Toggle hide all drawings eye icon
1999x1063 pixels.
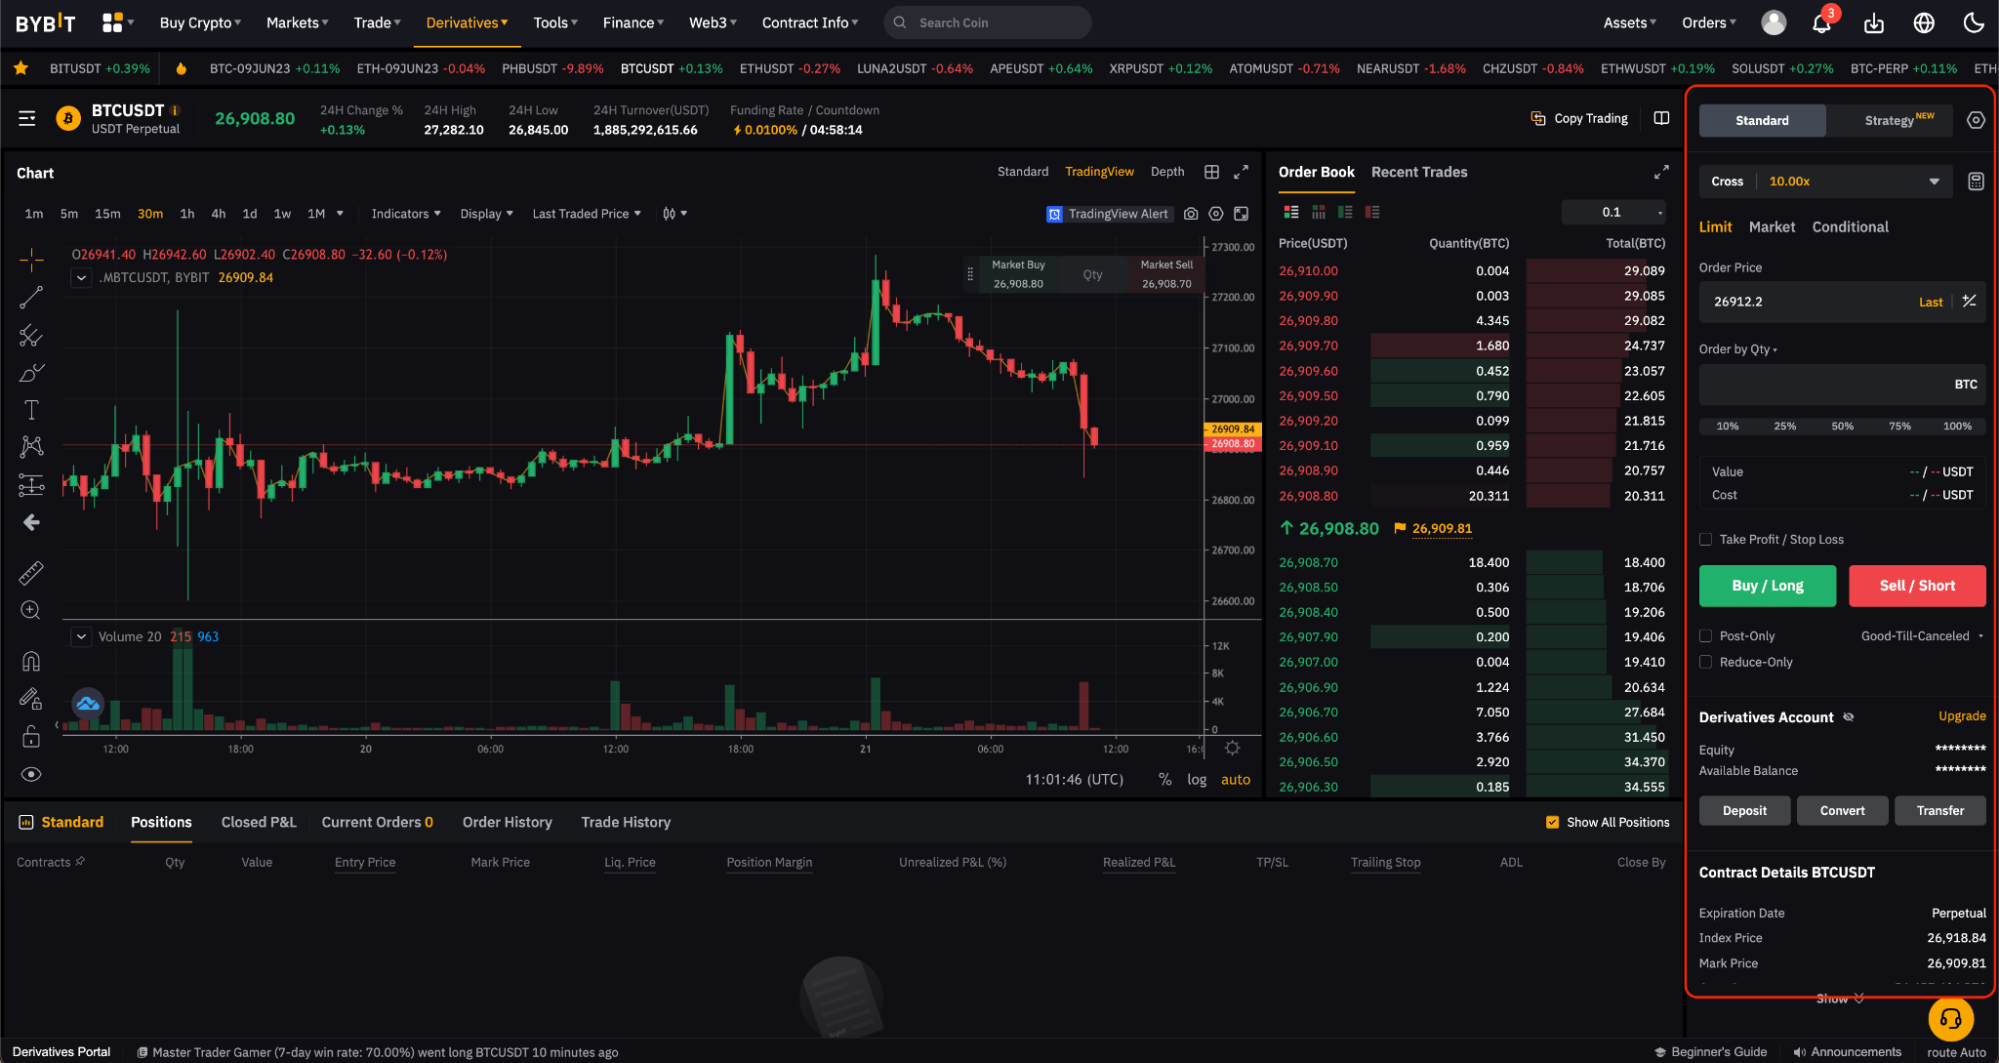click(x=31, y=774)
